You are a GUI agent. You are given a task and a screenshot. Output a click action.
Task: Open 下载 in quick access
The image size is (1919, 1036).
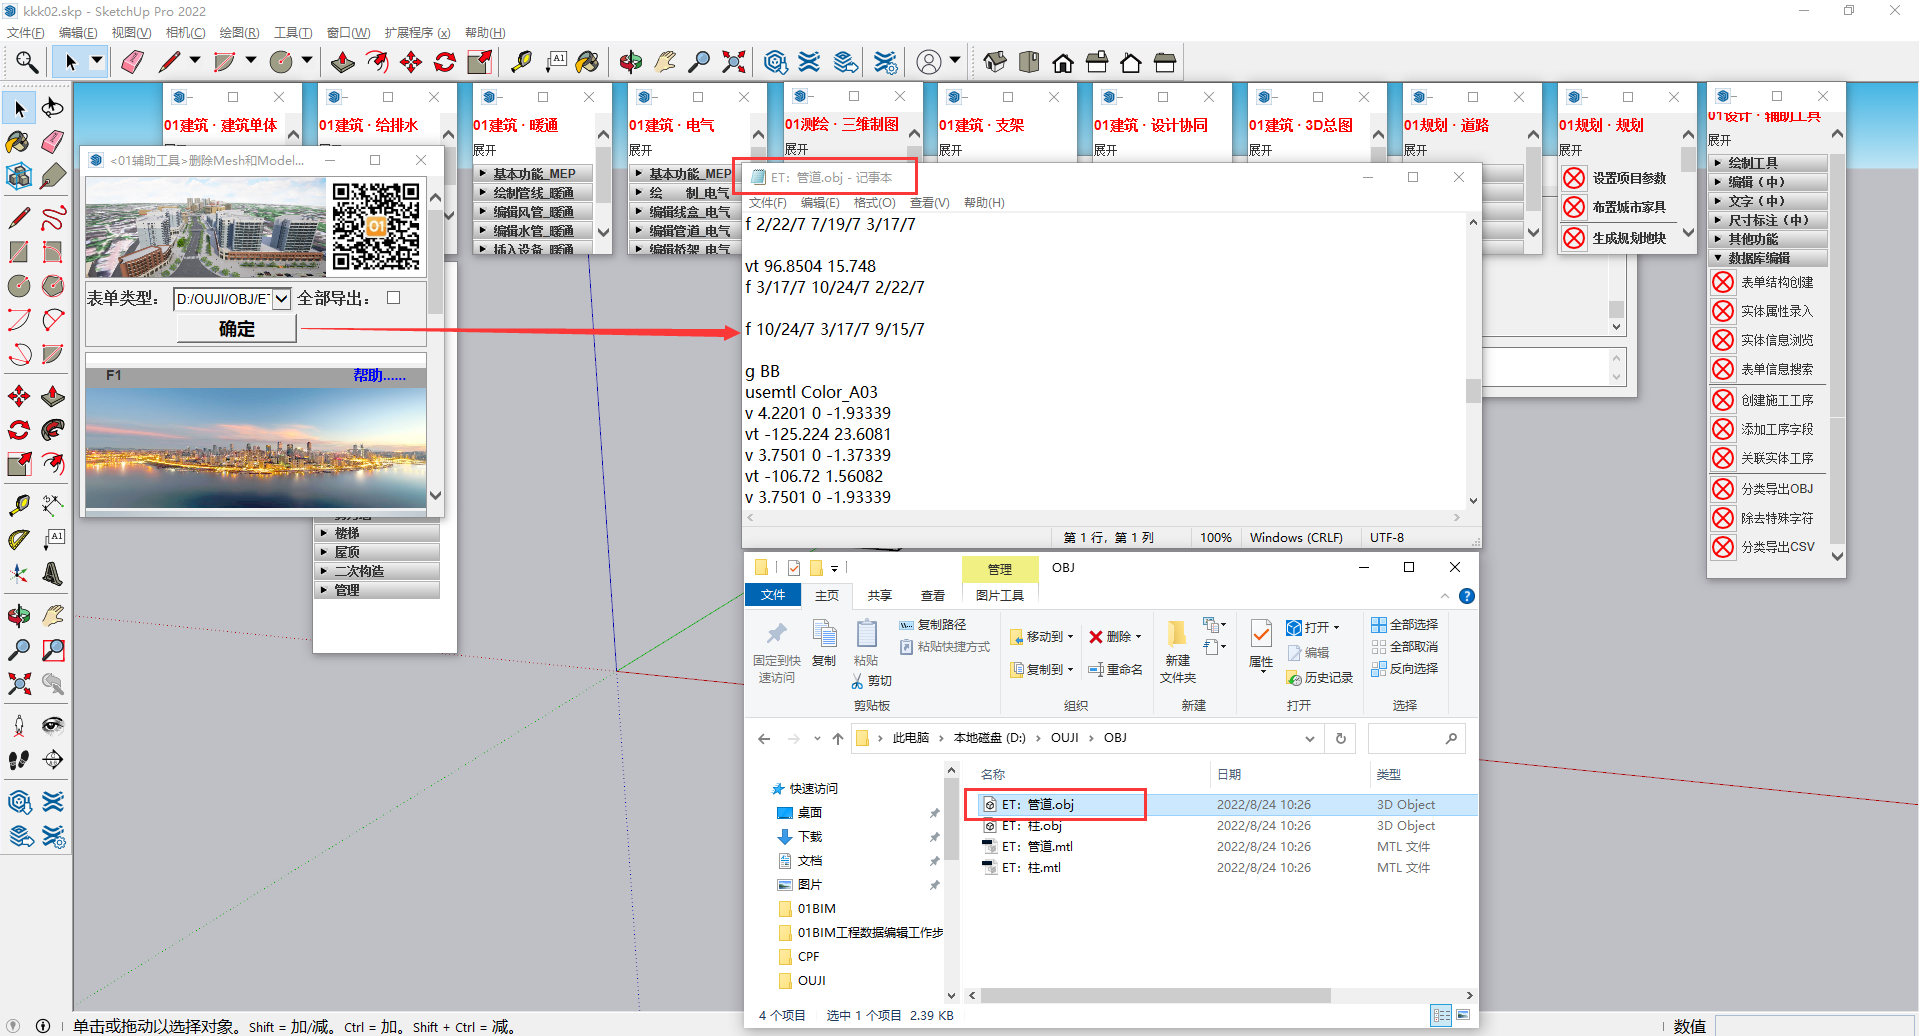pyautogui.click(x=810, y=837)
